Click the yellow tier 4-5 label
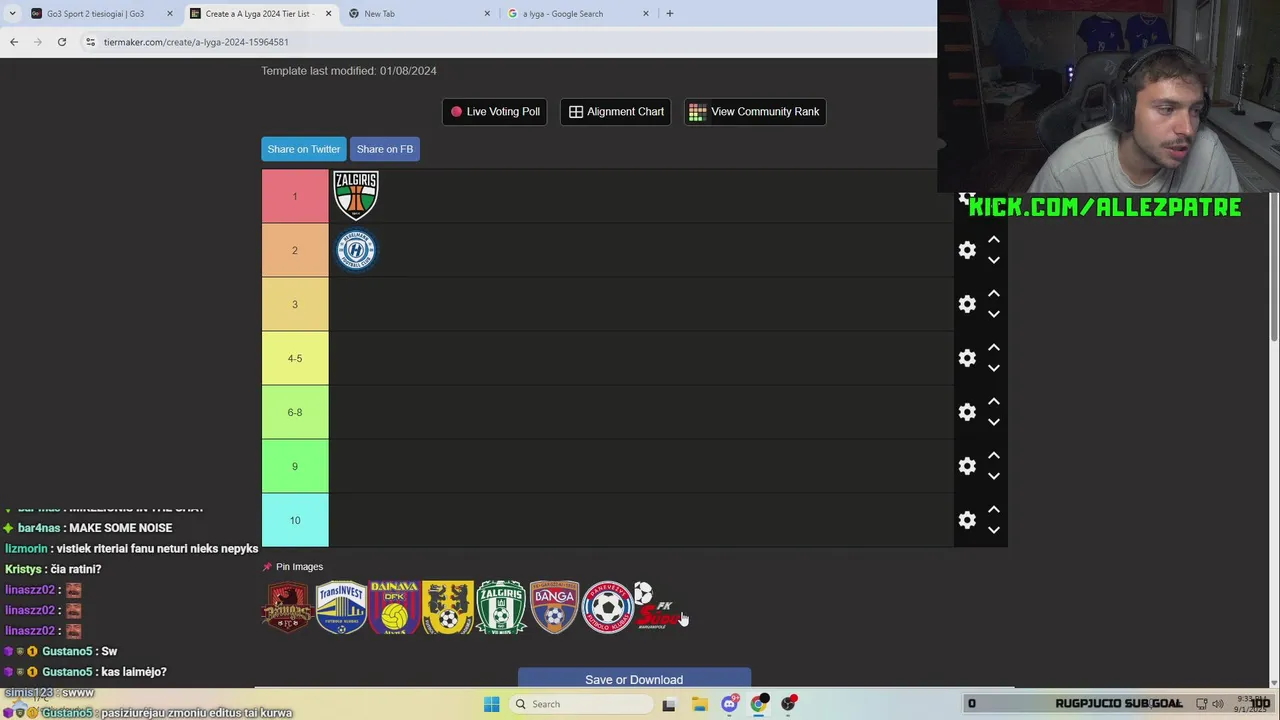Screen dimensions: 1280x720 point(295,358)
